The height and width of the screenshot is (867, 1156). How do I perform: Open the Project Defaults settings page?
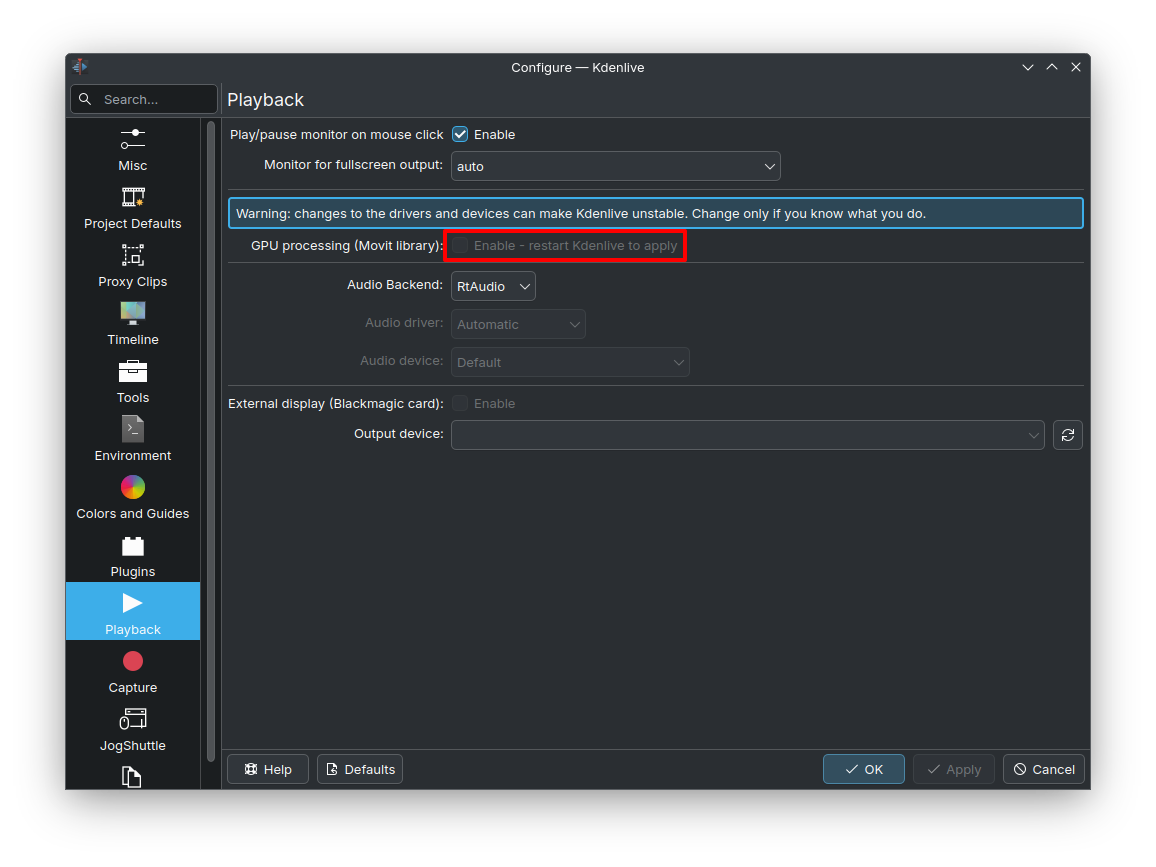133,207
